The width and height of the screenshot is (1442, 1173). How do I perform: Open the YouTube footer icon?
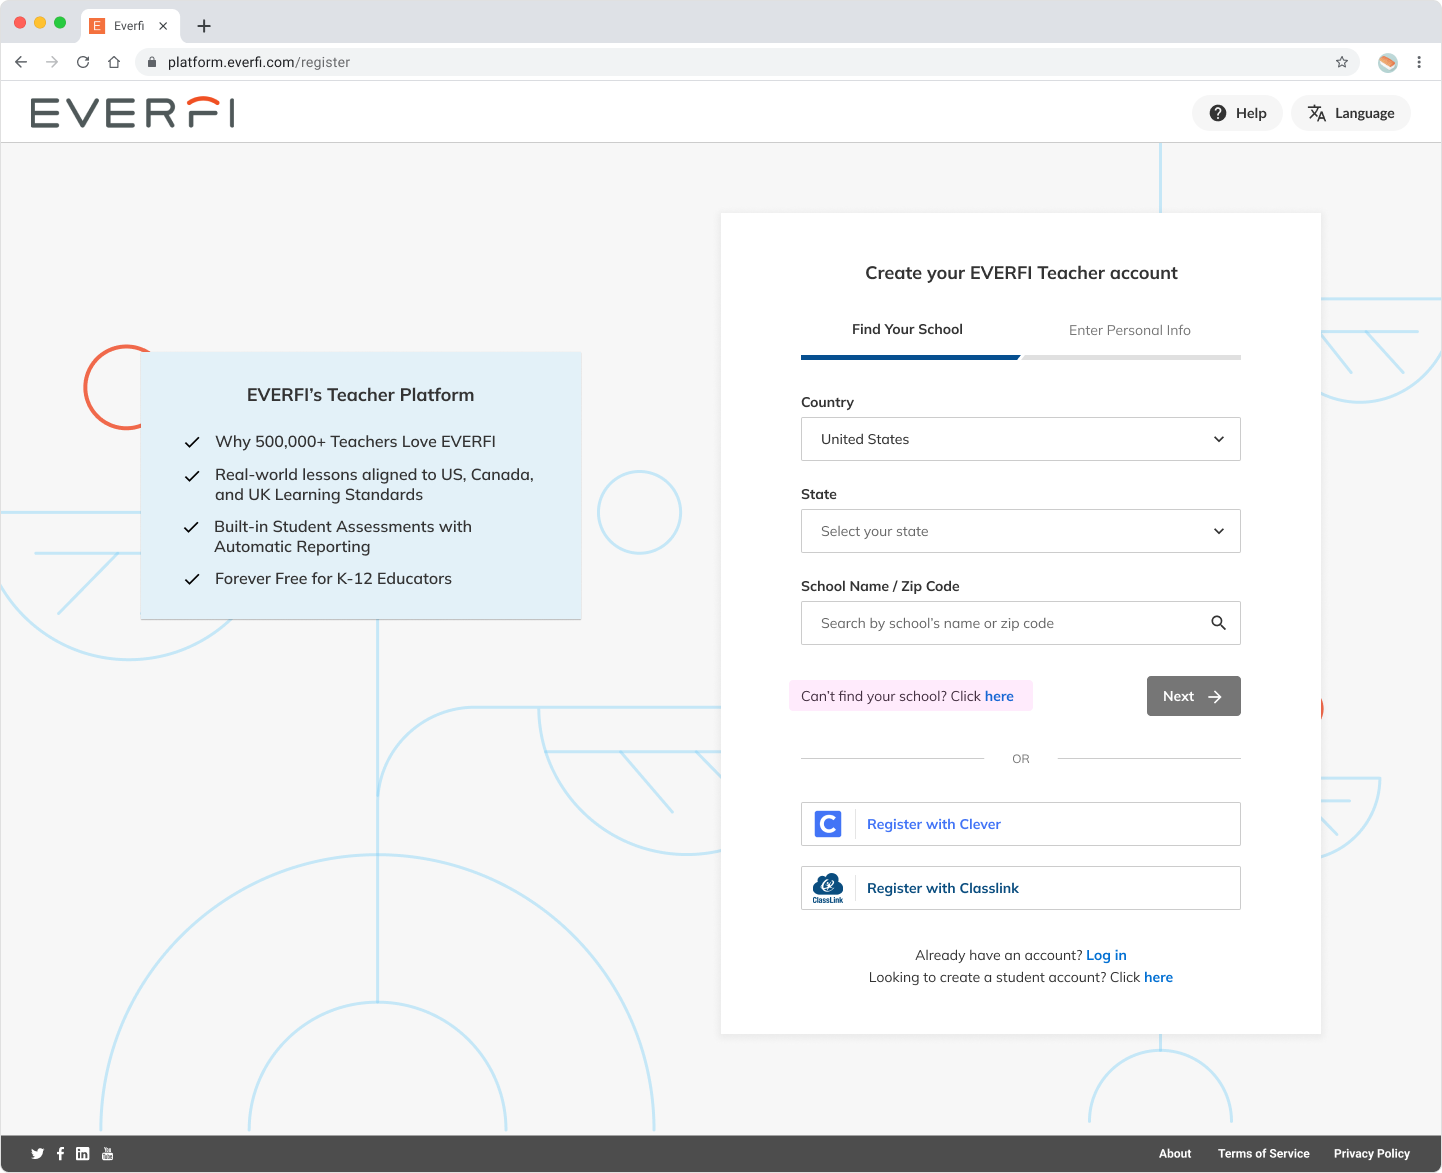(x=108, y=1154)
